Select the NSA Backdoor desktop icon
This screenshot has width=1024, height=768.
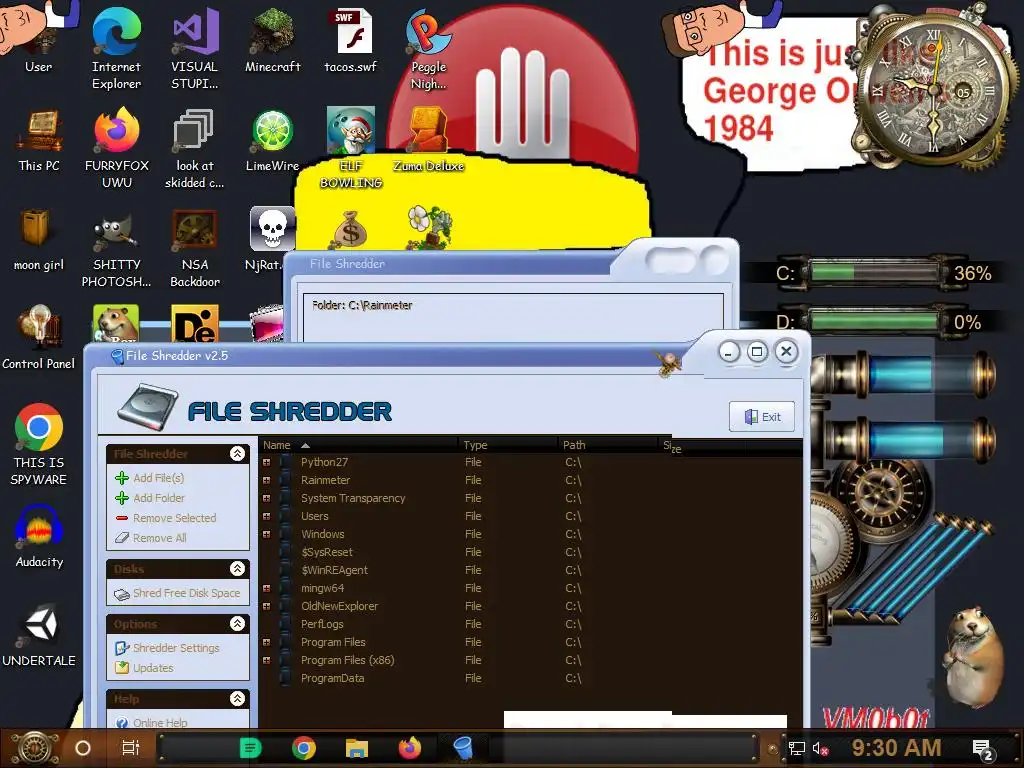(195, 247)
